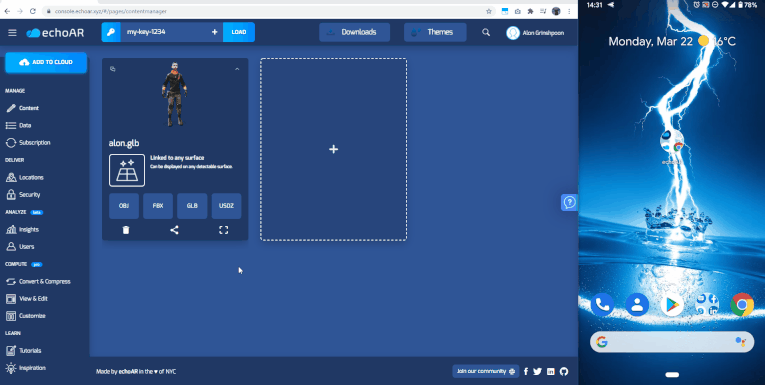Viewport: 765px width, 385px height.
Task: Reload the browser page
Action: [x=32, y=11]
